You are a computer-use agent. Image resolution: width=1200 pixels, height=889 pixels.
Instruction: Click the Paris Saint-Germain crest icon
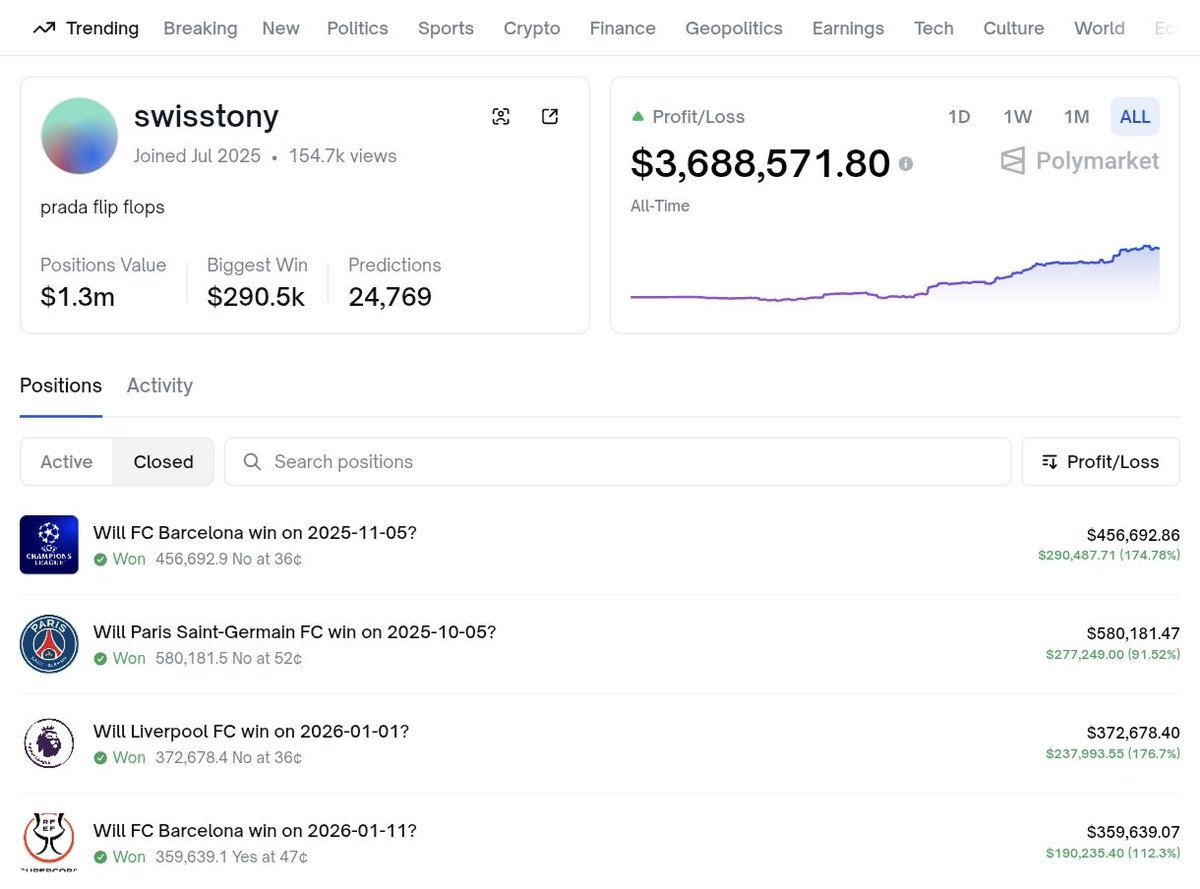(x=49, y=644)
